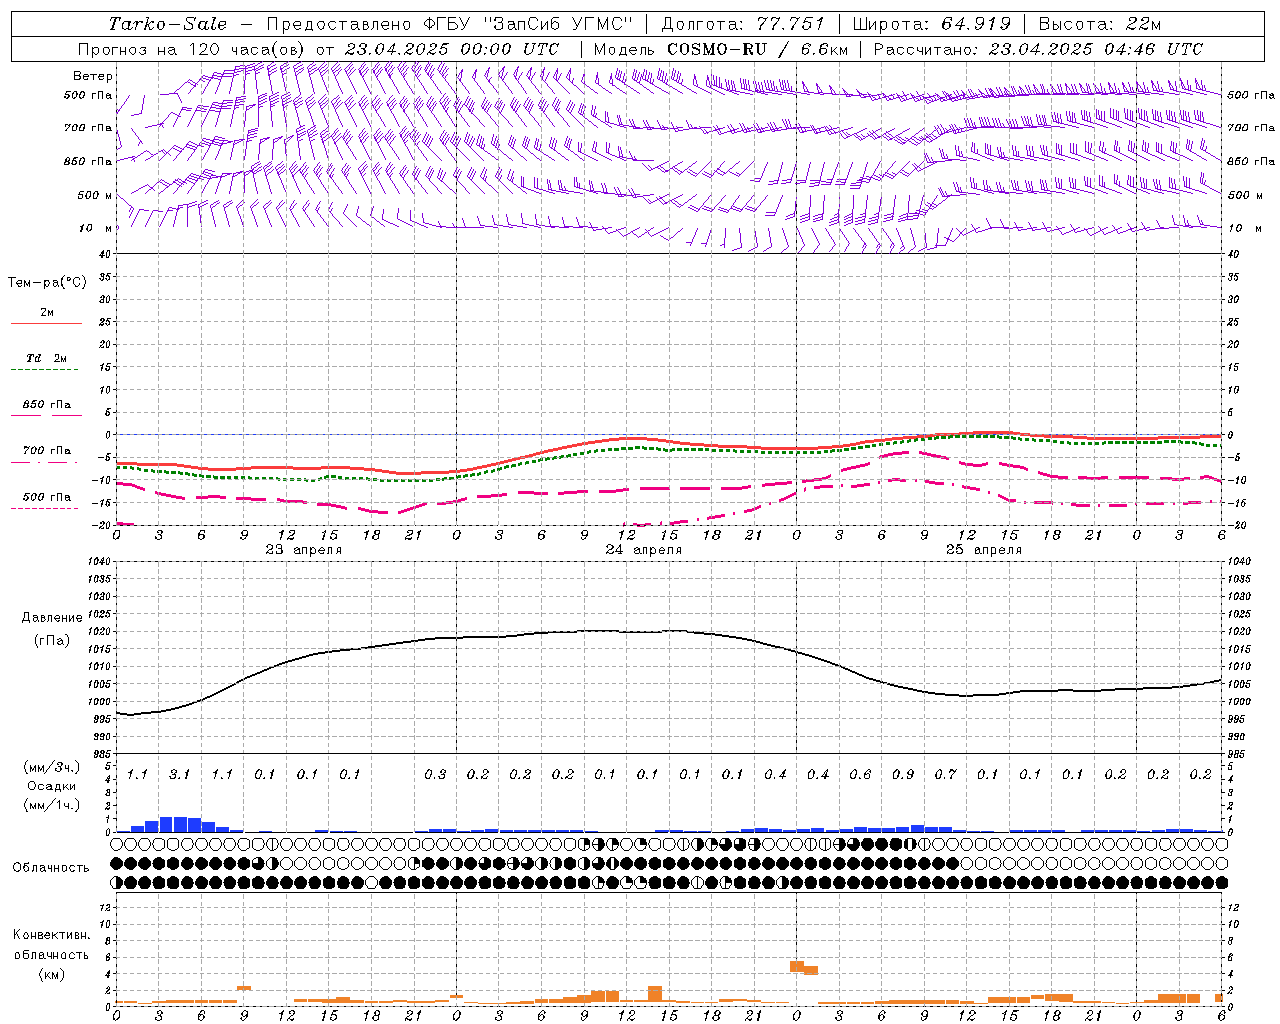The width and height of the screenshot is (1280, 1024).
Task: Click the 24 апреля date label
Action: 644,550
